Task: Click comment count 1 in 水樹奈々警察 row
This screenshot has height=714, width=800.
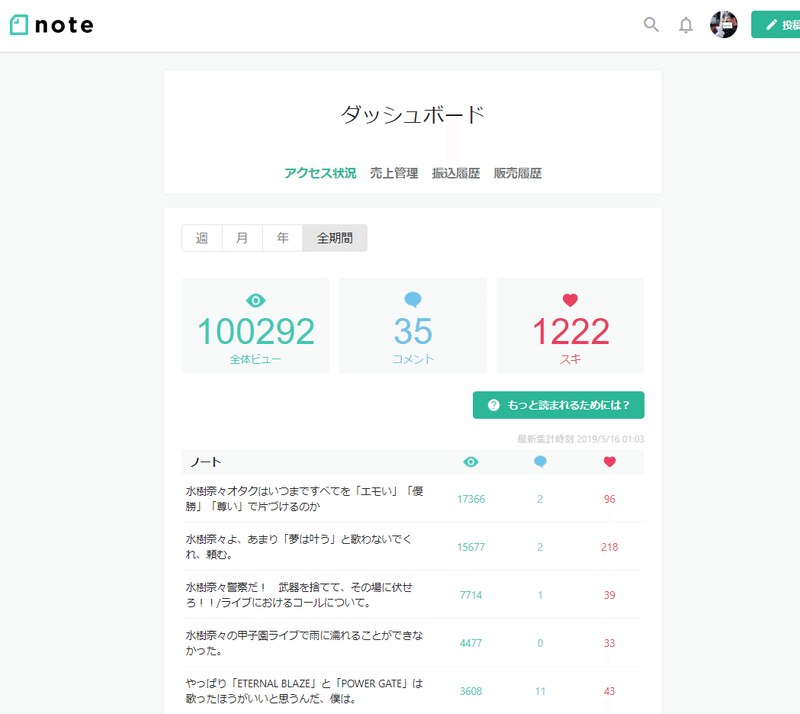Action: [x=540, y=595]
